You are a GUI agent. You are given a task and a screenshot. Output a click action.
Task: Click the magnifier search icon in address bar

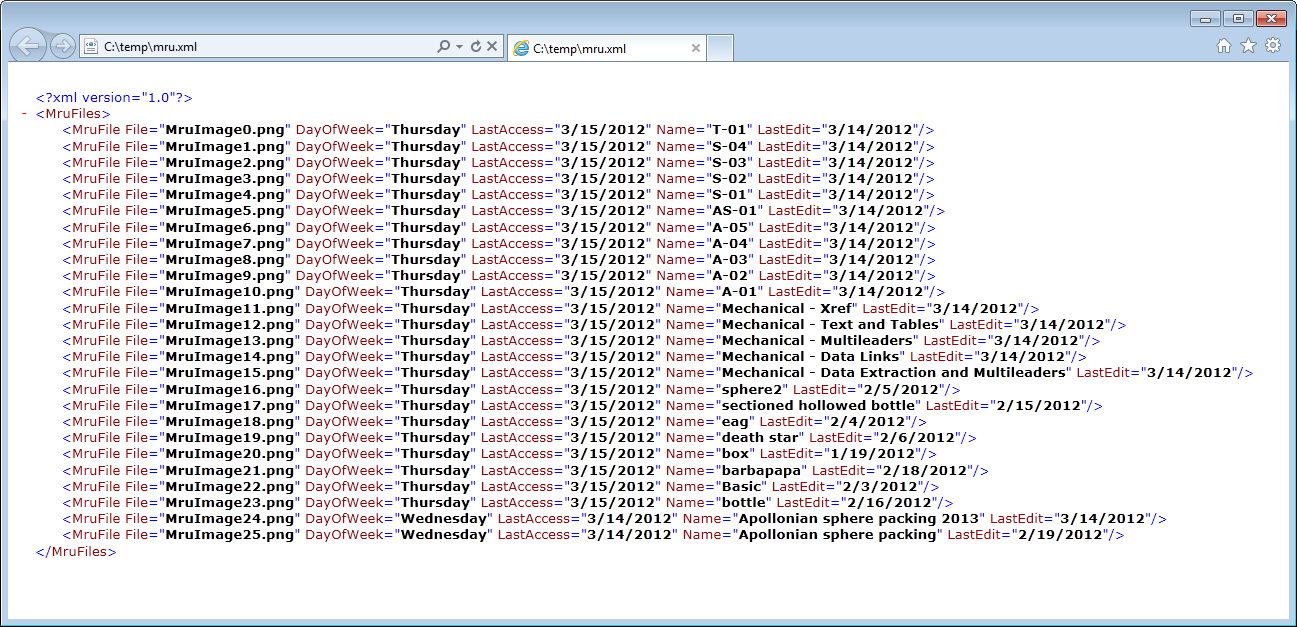(443, 47)
